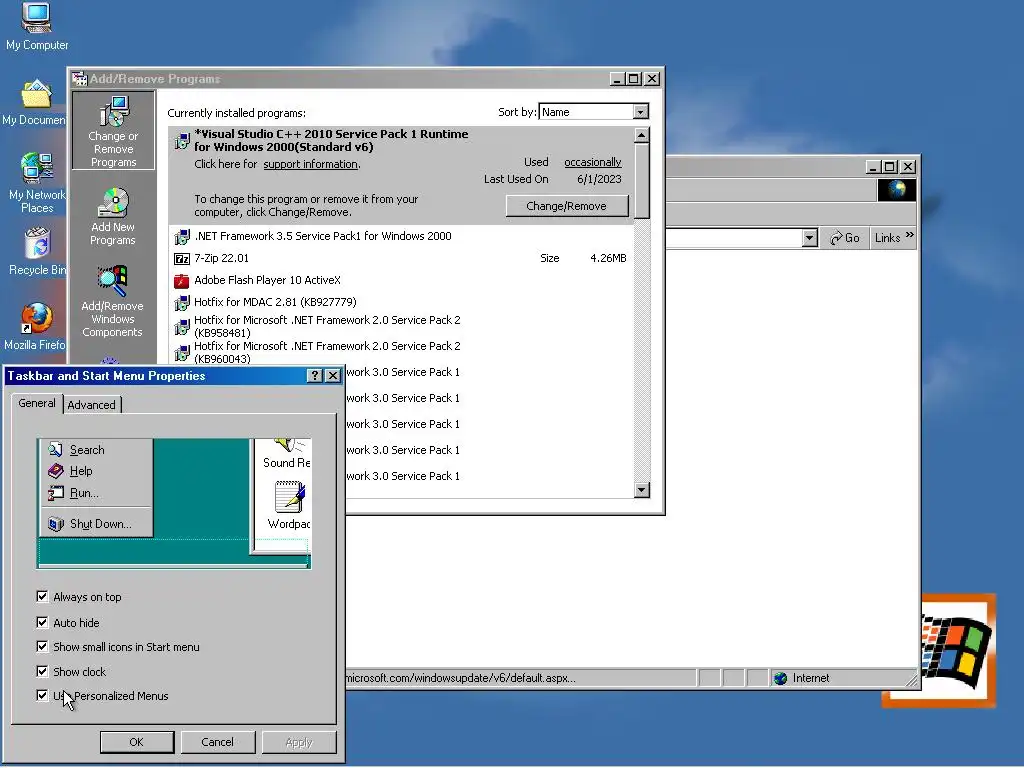This screenshot has width=1024, height=768.
Task: Click the 7-Zip 22.01 program icon
Action: pyautogui.click(x=182, y=259)
